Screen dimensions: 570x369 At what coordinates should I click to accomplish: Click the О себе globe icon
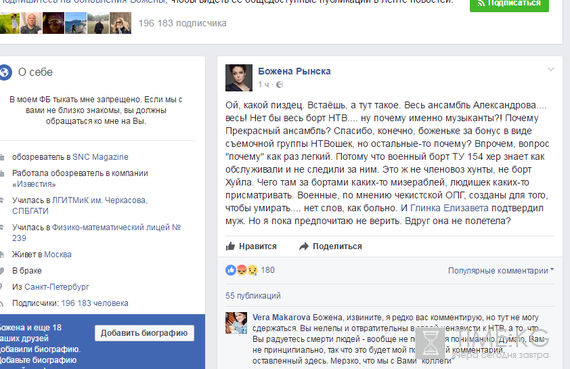tap(5, 72)
